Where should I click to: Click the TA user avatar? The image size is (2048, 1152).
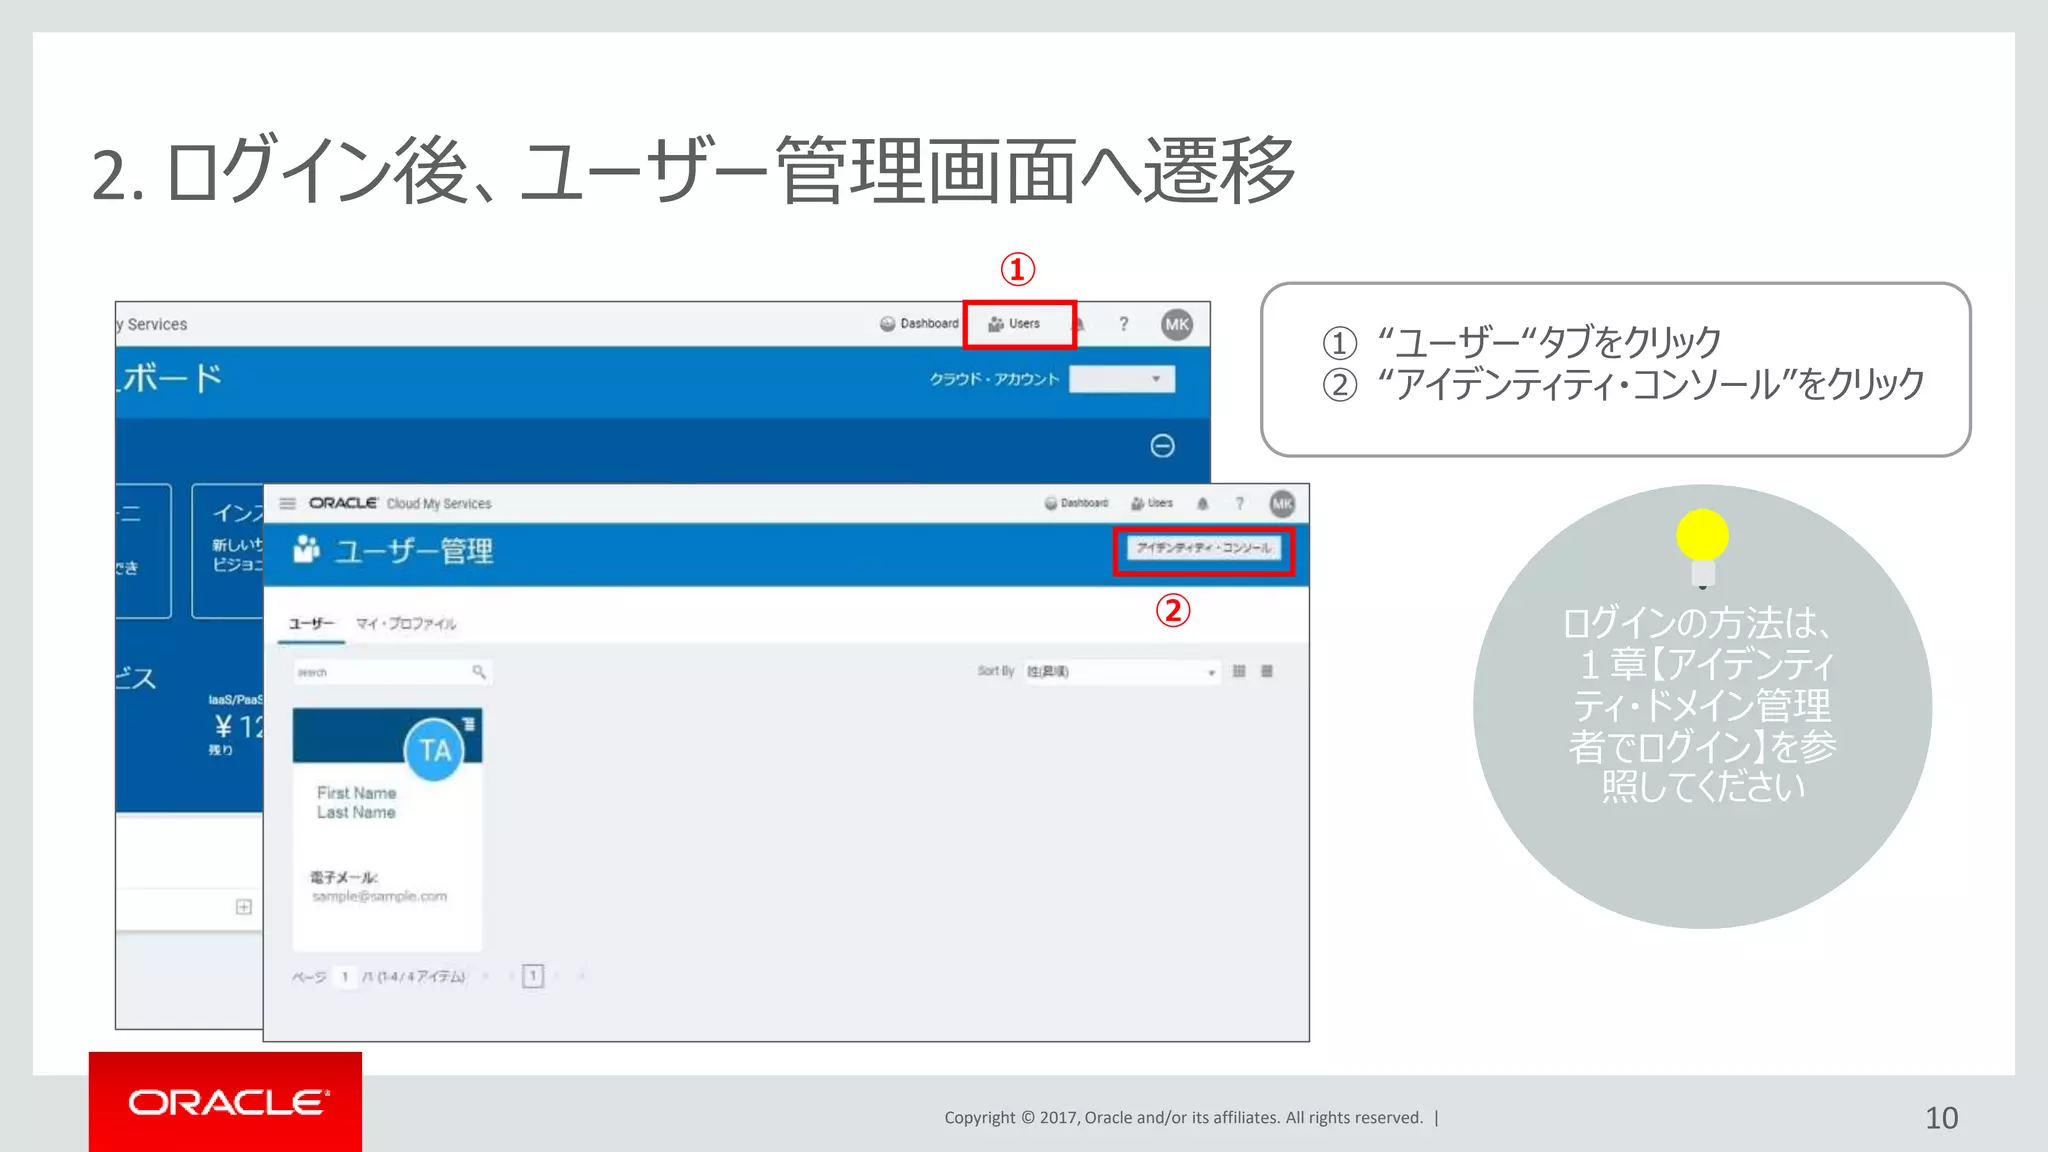tap(435, 750)
